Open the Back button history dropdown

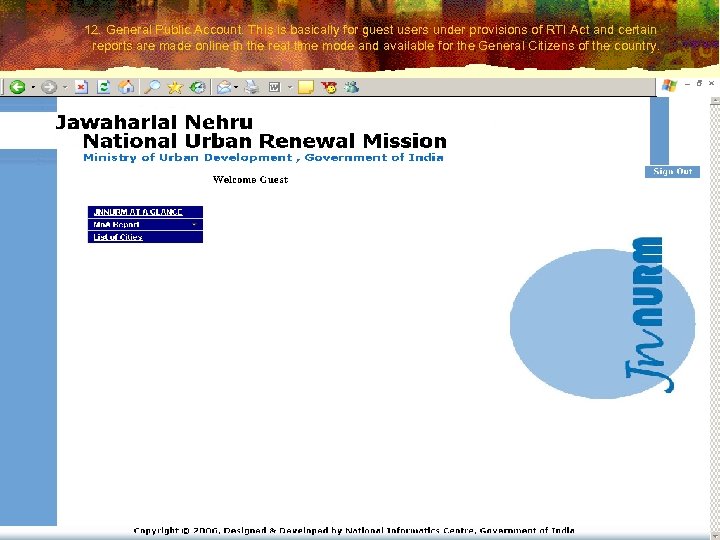coord(33,87)
